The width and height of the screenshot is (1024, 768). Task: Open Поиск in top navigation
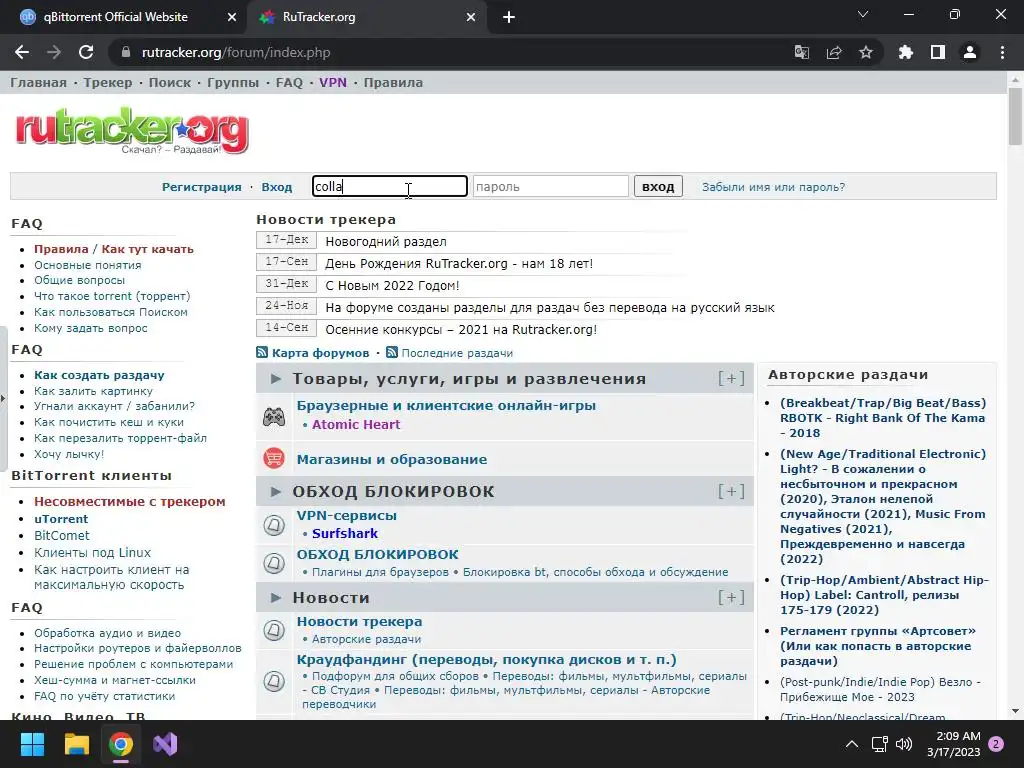pyautogui.click(x=170, y=82)
